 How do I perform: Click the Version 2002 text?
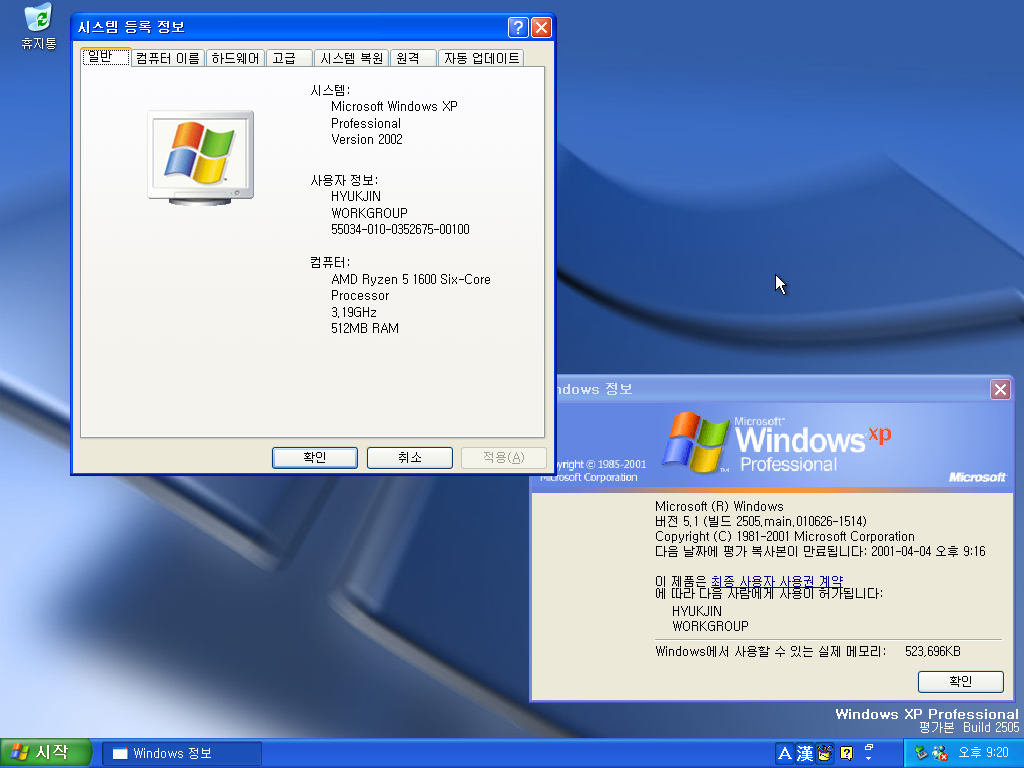(x=367, y=139)
